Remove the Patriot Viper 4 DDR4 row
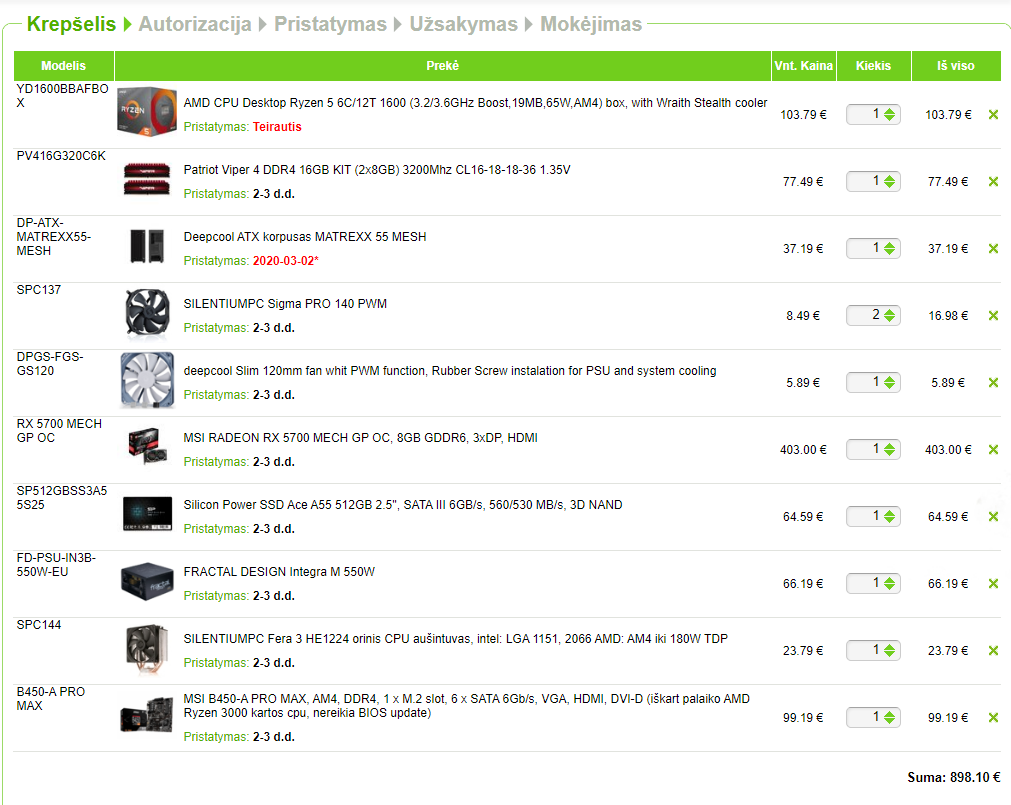Image resolution: width=1011 pixels, height=805 pixels. coord(993,182)
